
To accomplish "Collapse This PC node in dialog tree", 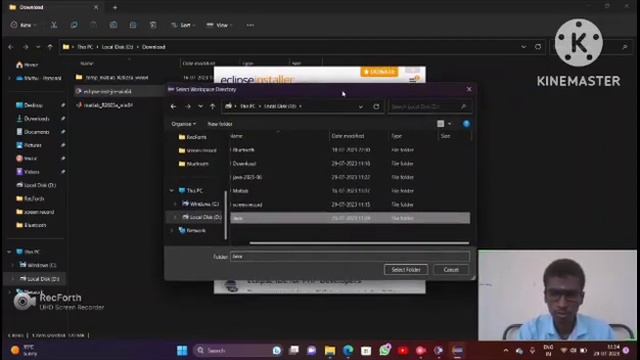I will (172, 190).
